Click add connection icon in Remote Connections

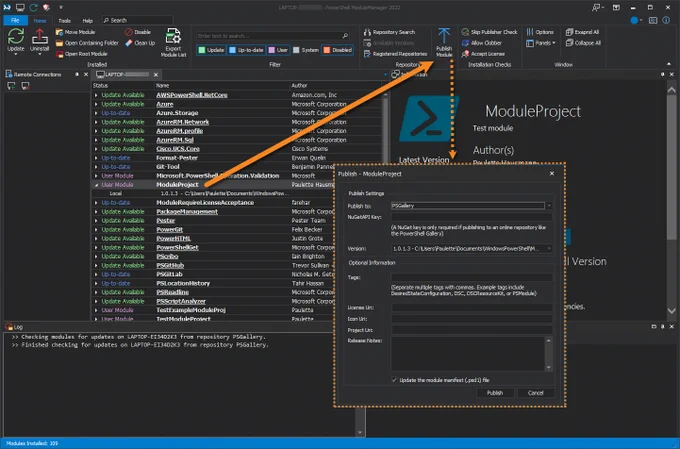[x=11, y=86]
